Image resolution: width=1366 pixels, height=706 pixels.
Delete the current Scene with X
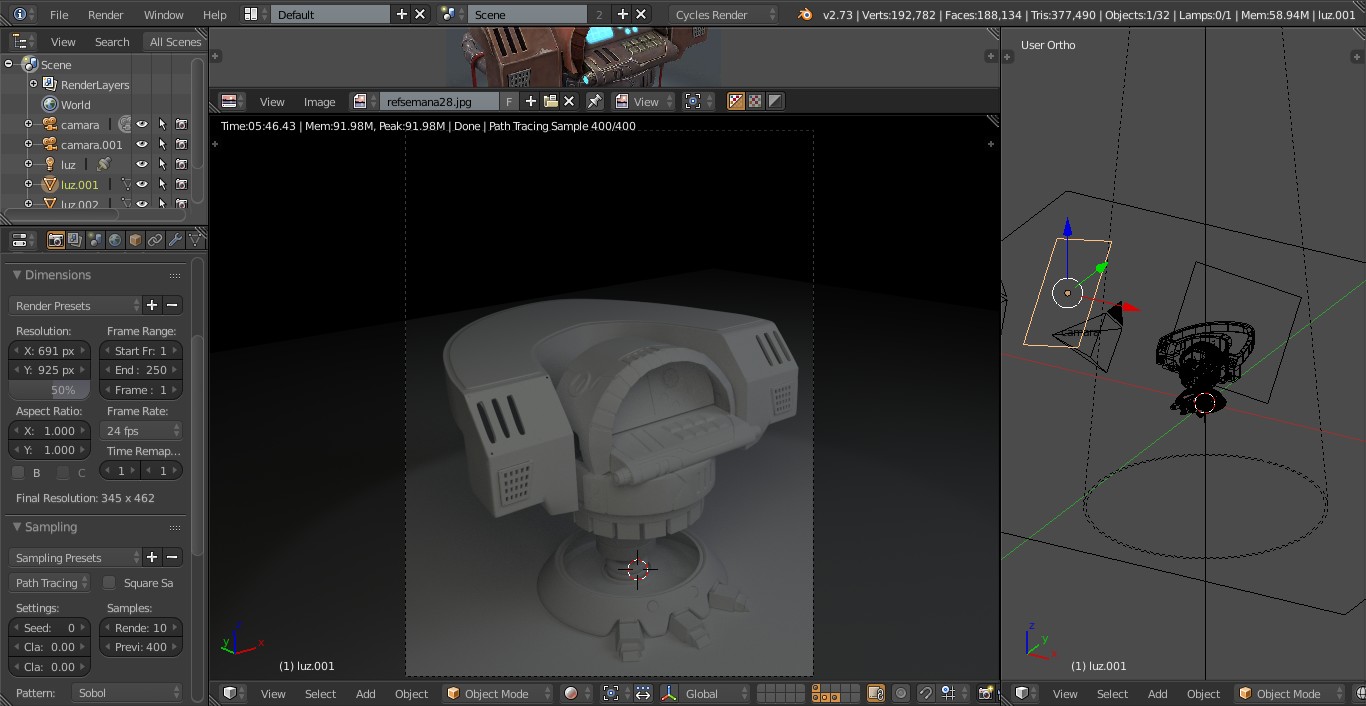(x=641, y=14)
